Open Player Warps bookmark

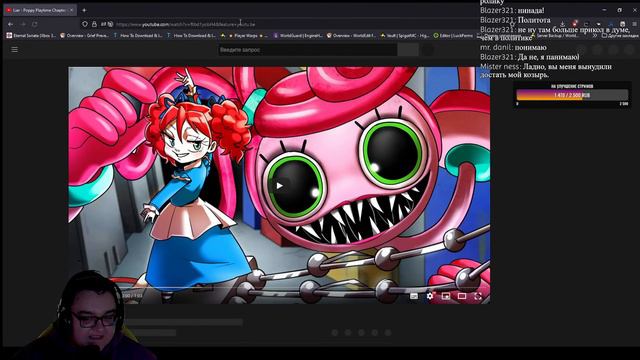click(x=244, y=36)
